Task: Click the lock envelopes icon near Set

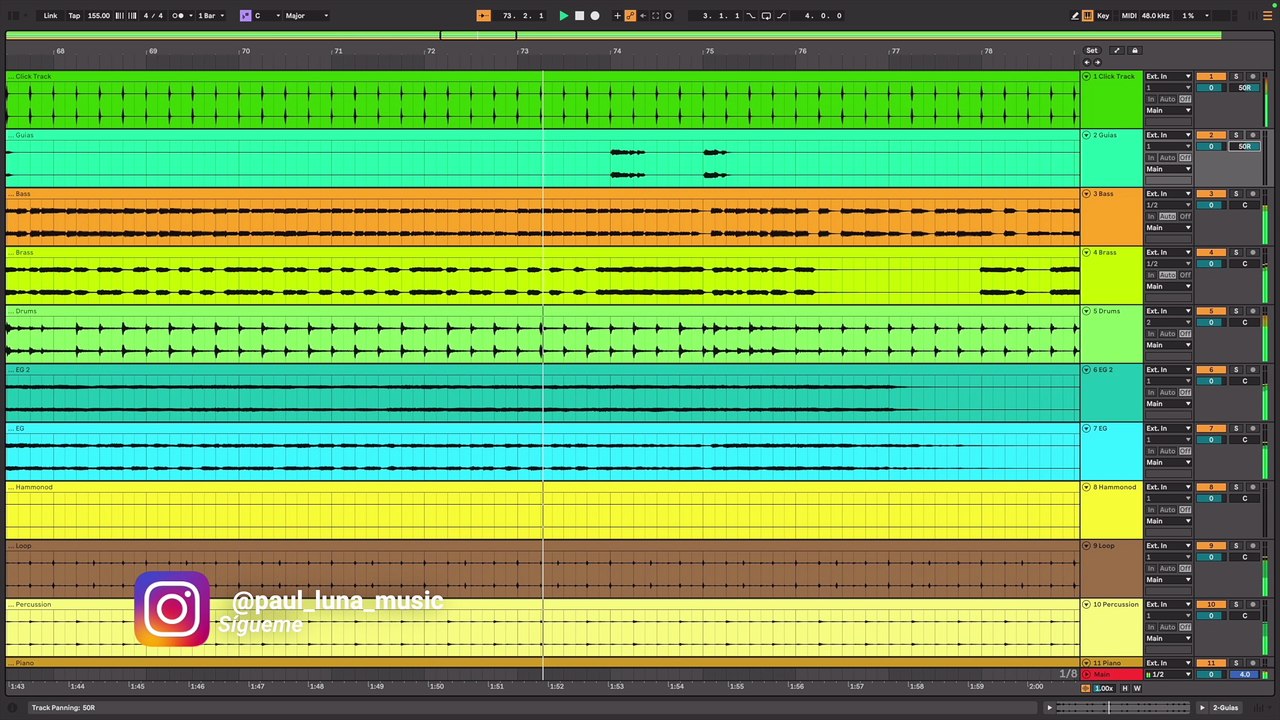Action: pos(1134,50)
